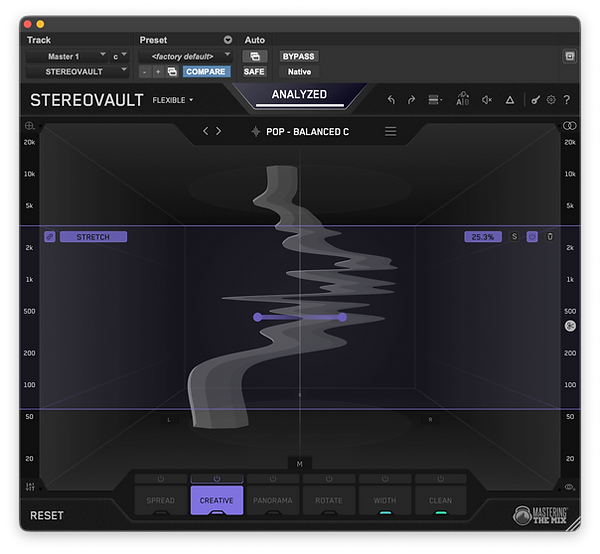Open the STEREOVAULT plugin selector dropdown
Screen dimensions: 600x554
[x=77, y=72]
